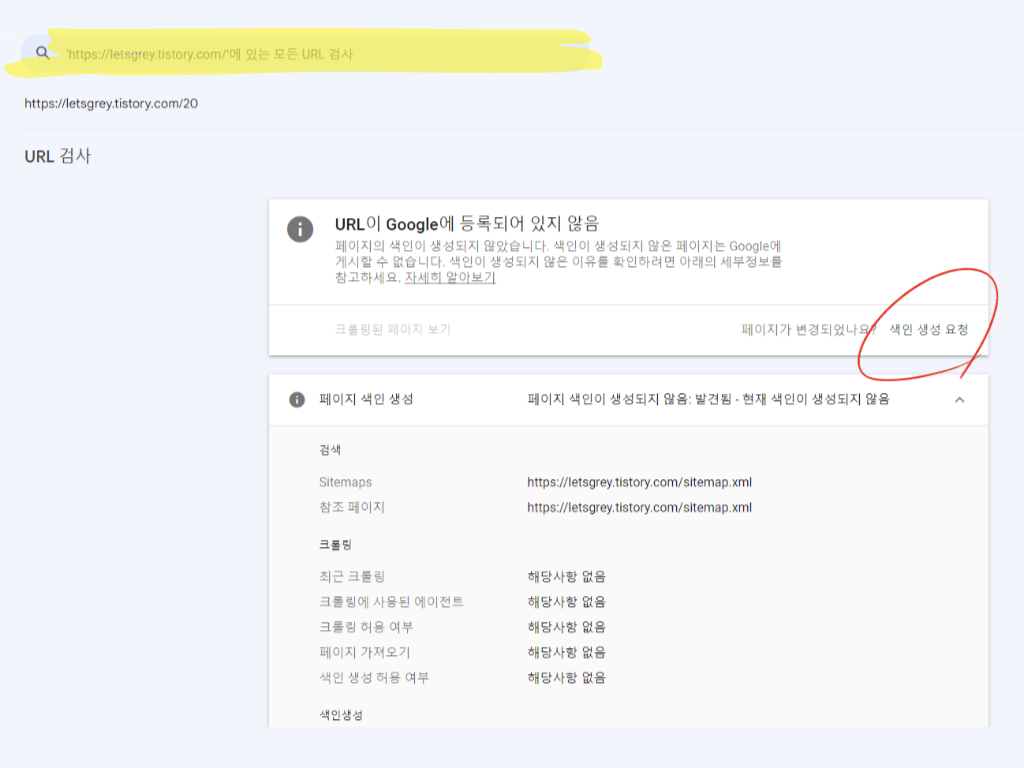Click the inspected URL 'https://letsgrey.tistory.com/20'
Viewport: 1024px width, 768px height.
(x=111, y=103)
